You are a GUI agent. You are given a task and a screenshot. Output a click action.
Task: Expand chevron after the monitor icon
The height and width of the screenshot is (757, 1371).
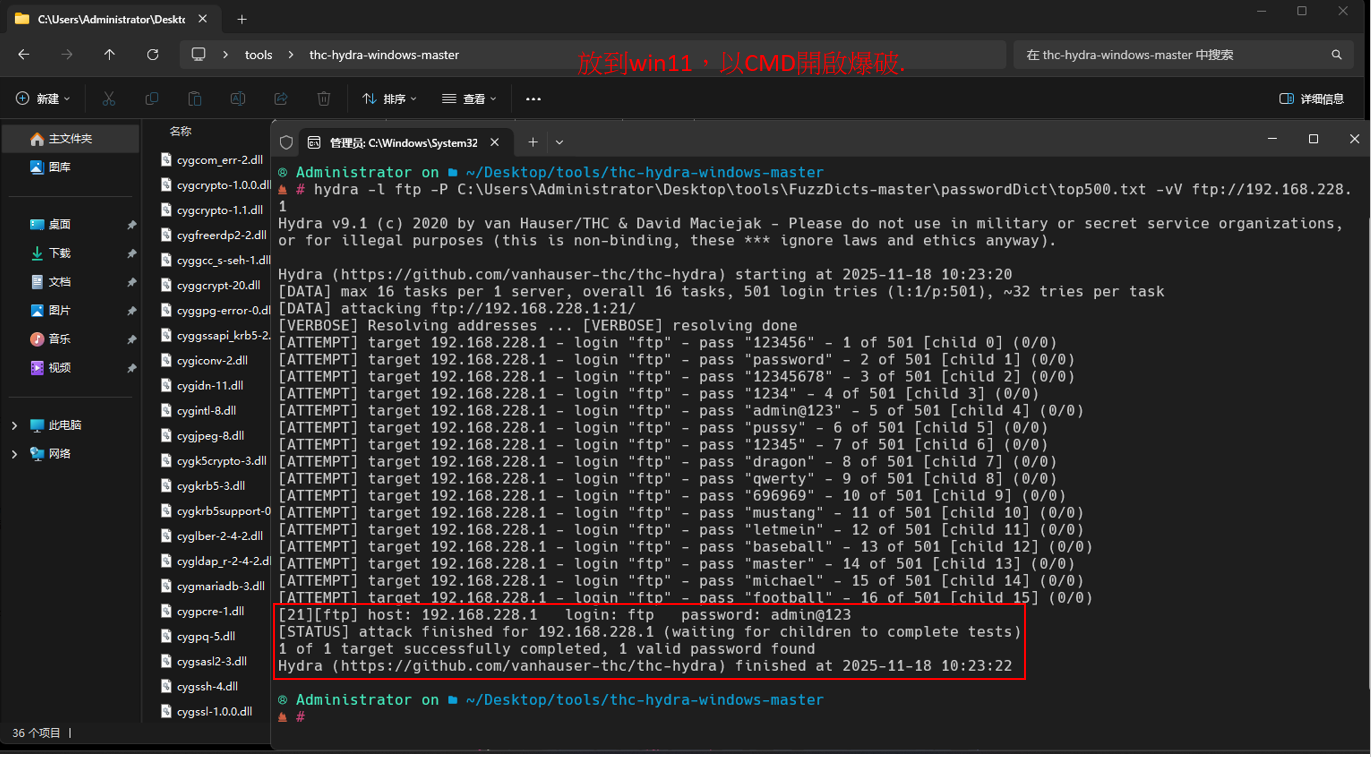click(226, 55)
